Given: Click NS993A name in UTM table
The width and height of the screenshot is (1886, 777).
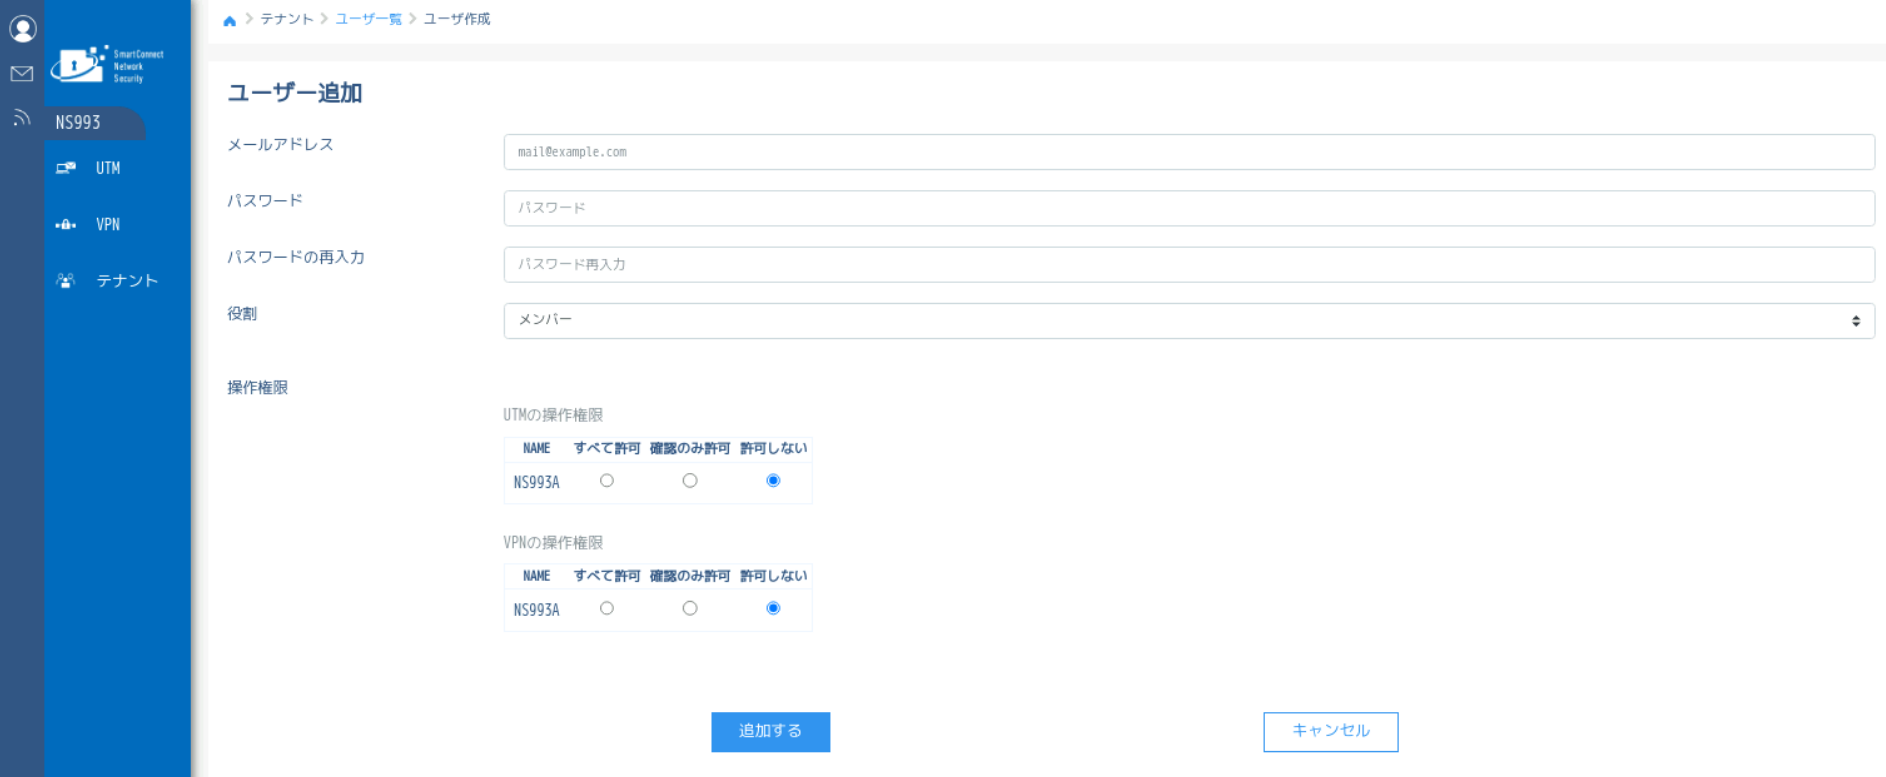Looking at the screenshot, I should 537,482.
